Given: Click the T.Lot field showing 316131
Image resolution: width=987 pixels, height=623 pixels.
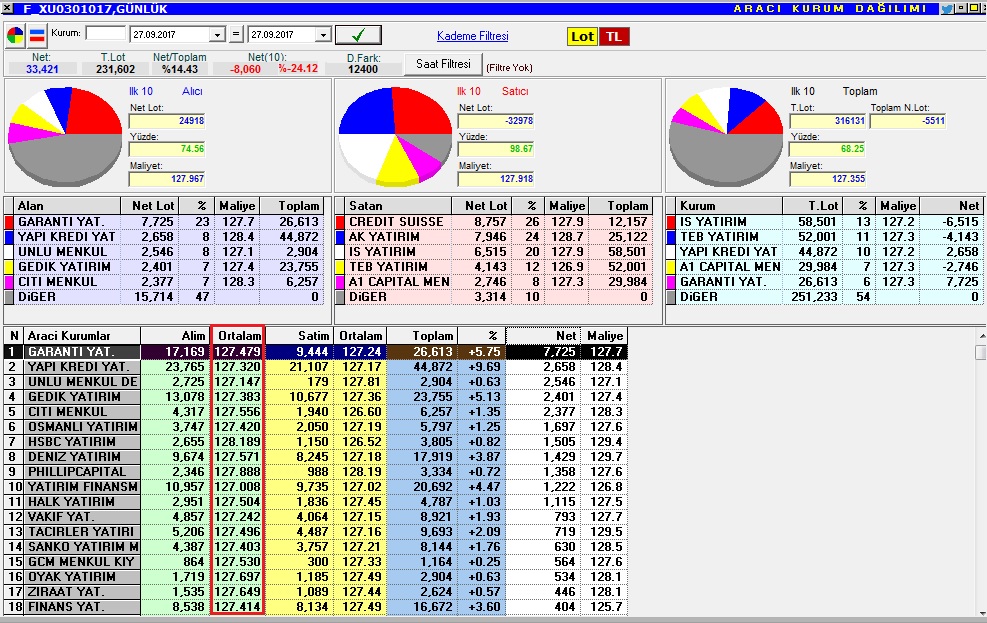Looking at the screenshot, I should pos(828,121).
